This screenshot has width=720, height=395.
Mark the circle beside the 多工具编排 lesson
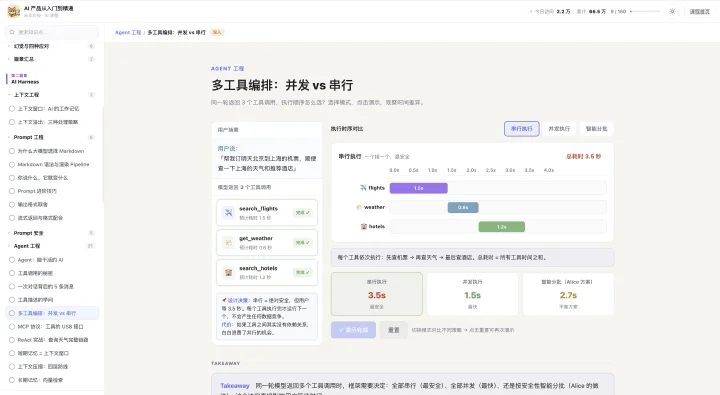pyautogui.click(x=12, y=313)
